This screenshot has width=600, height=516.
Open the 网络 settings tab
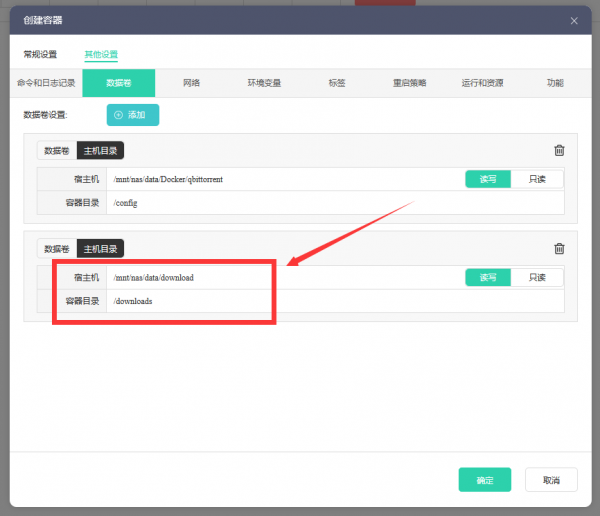[193, 83]
